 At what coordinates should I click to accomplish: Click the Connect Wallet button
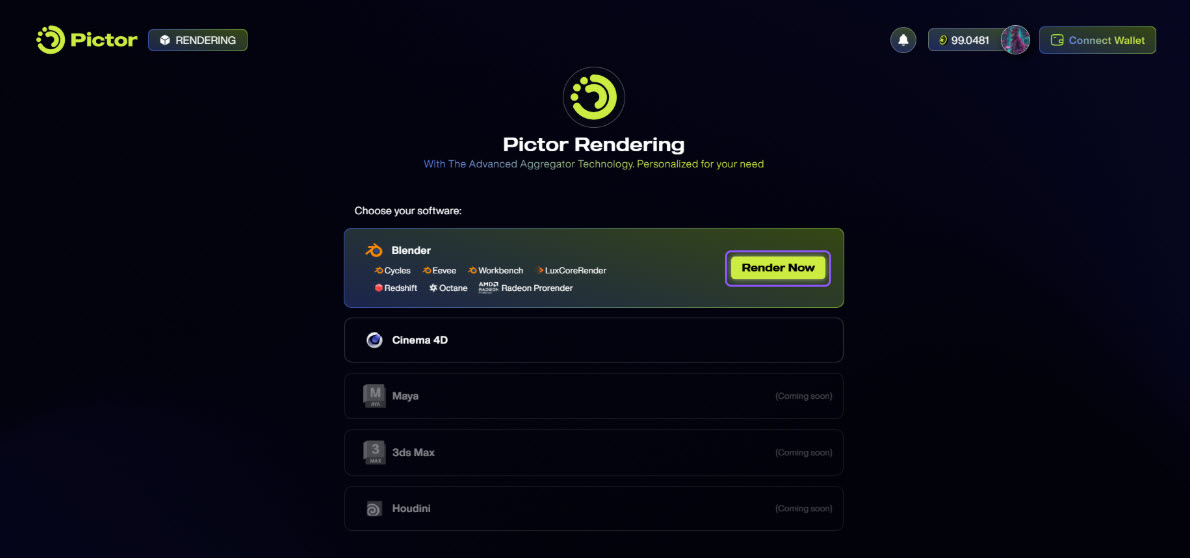pos(1097,40)
